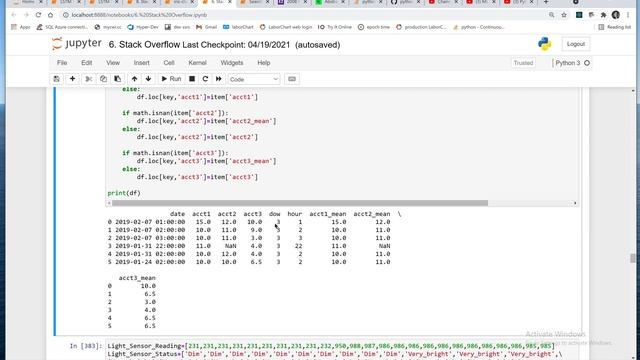The image size is (640, 360).
Task: Click the horizontal scrollbar of code cell
Action: tap(300, 203)
